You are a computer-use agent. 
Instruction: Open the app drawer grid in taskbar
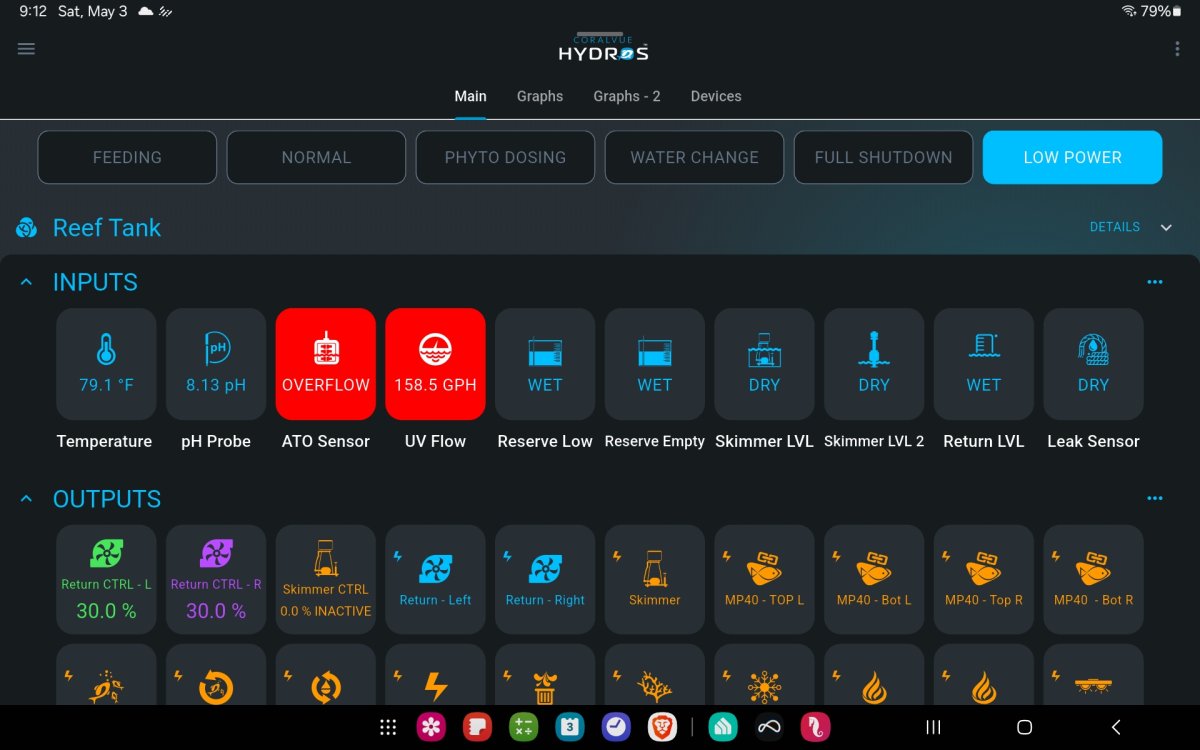click(x=389, y=728)
